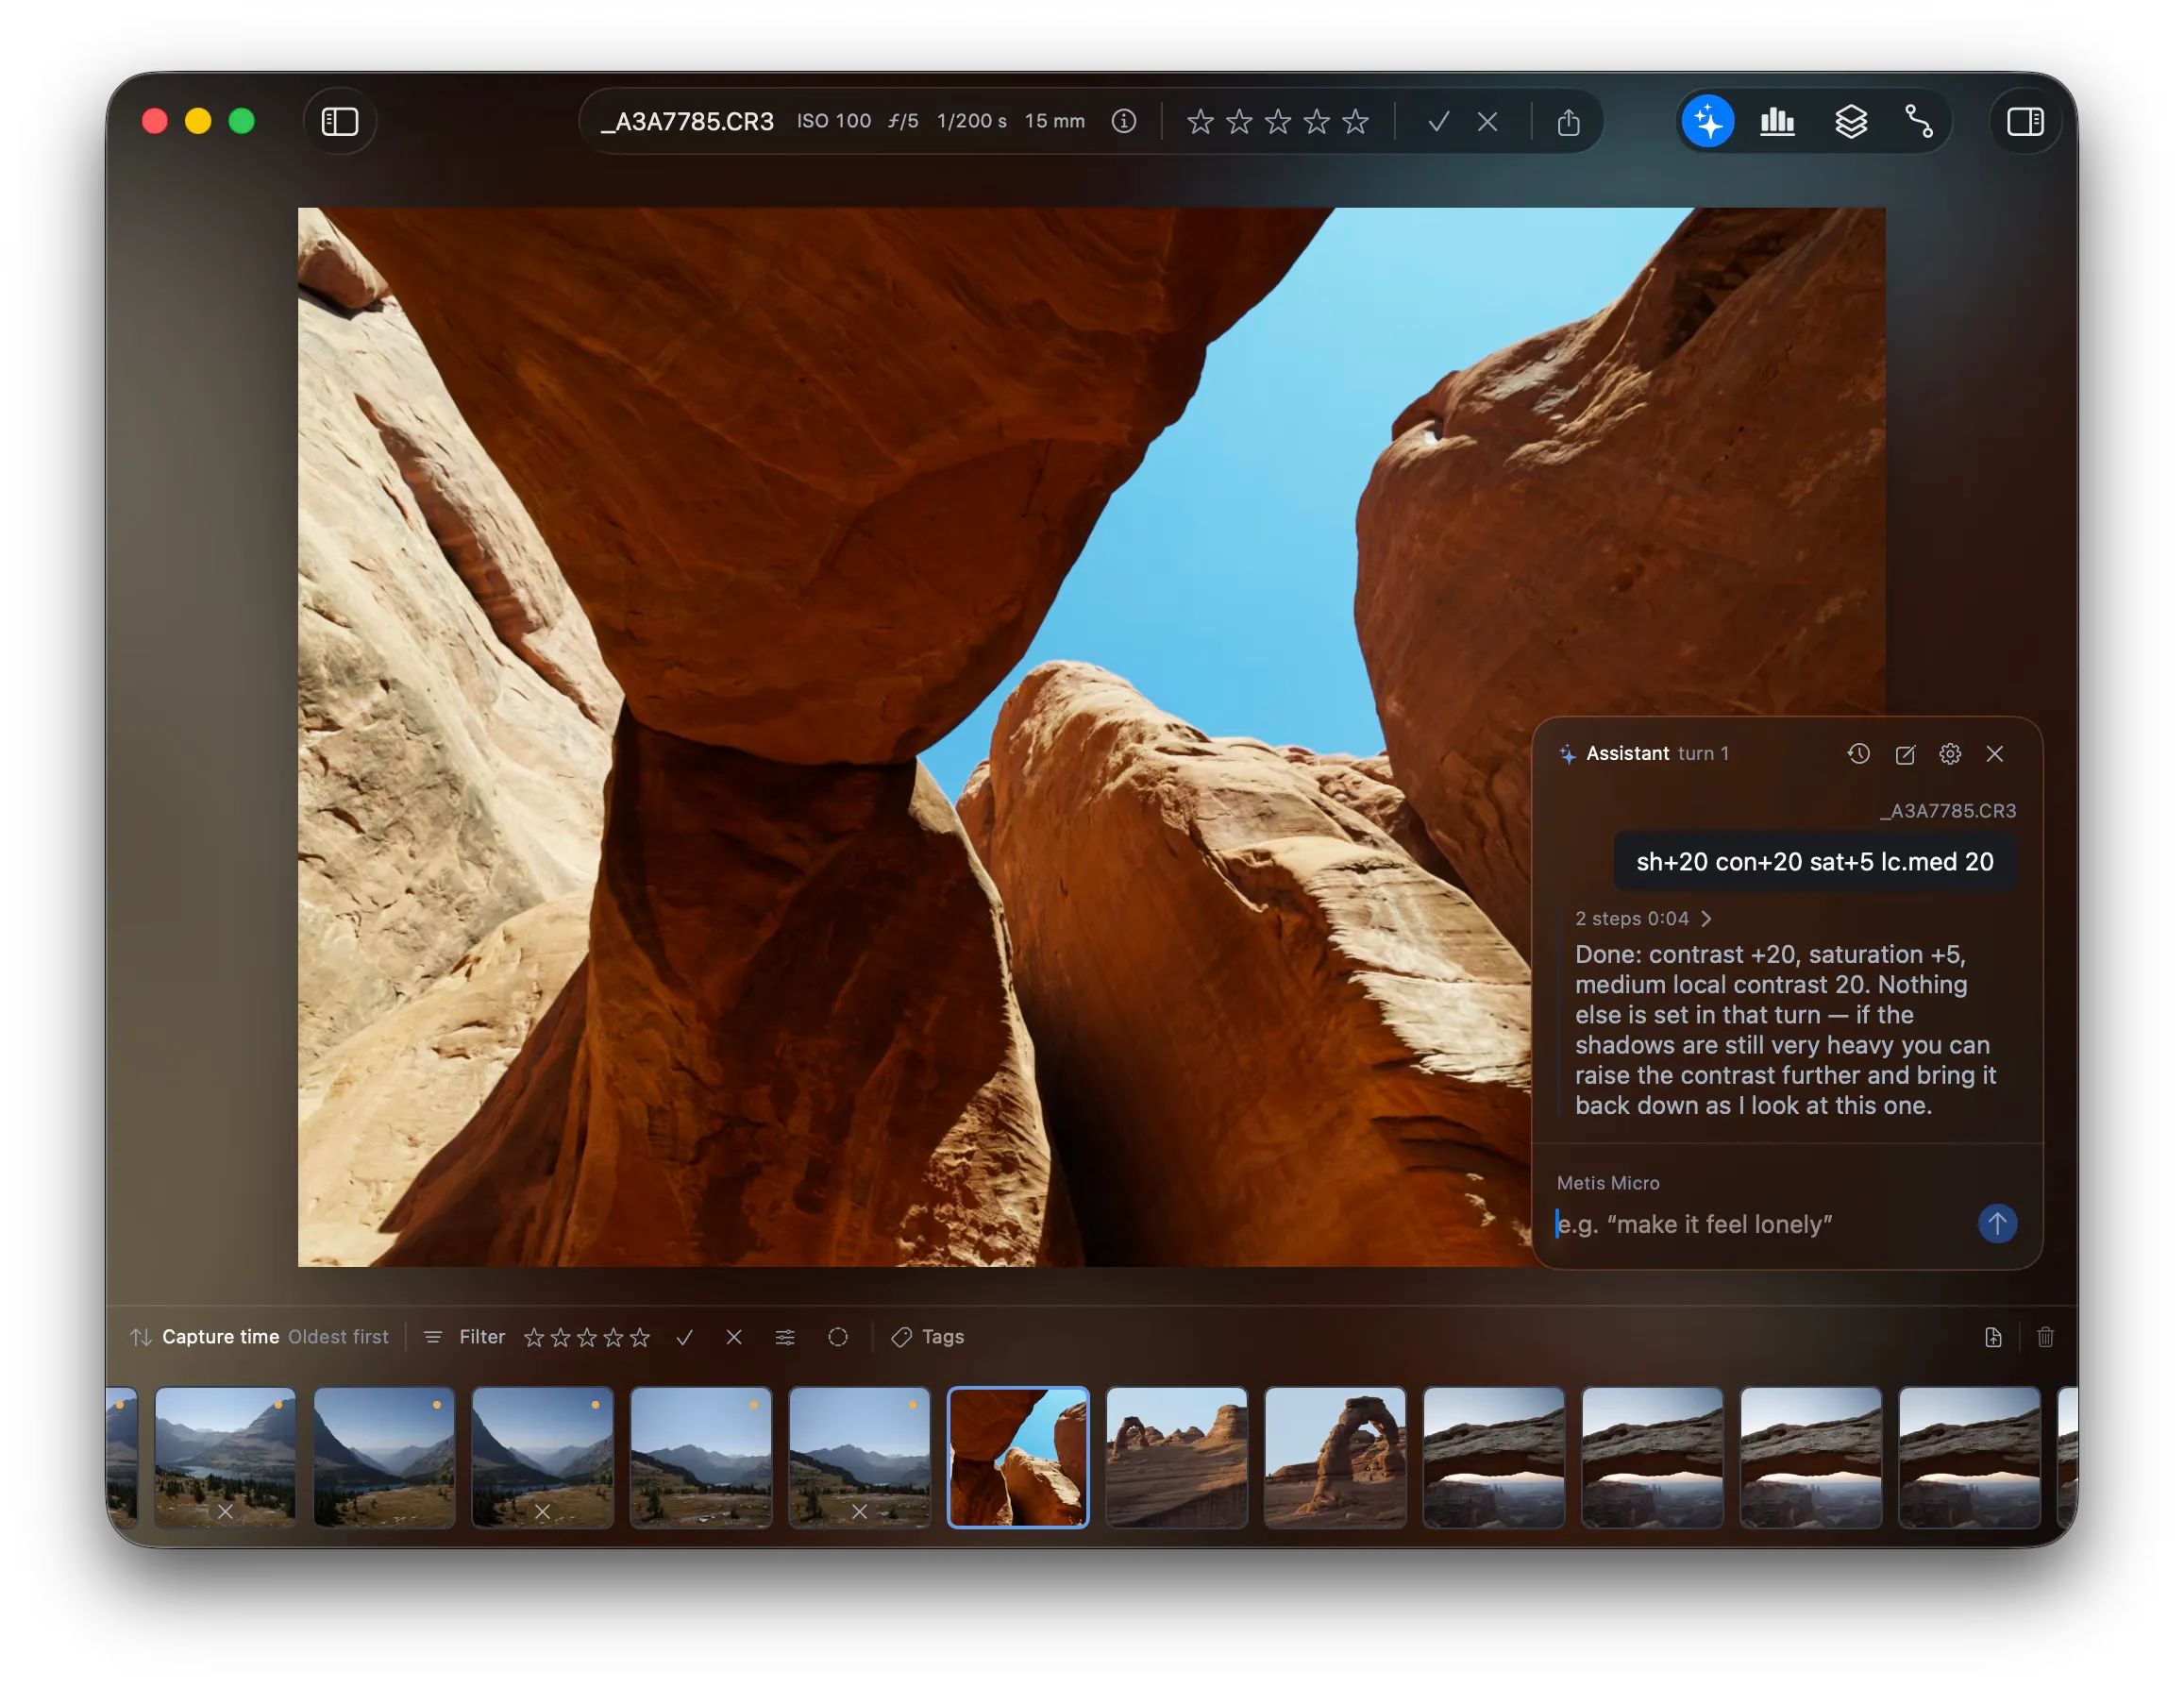2184x1688 pixels.
Task: Change sort by Capture time
Action: [x=220, y=1337]
